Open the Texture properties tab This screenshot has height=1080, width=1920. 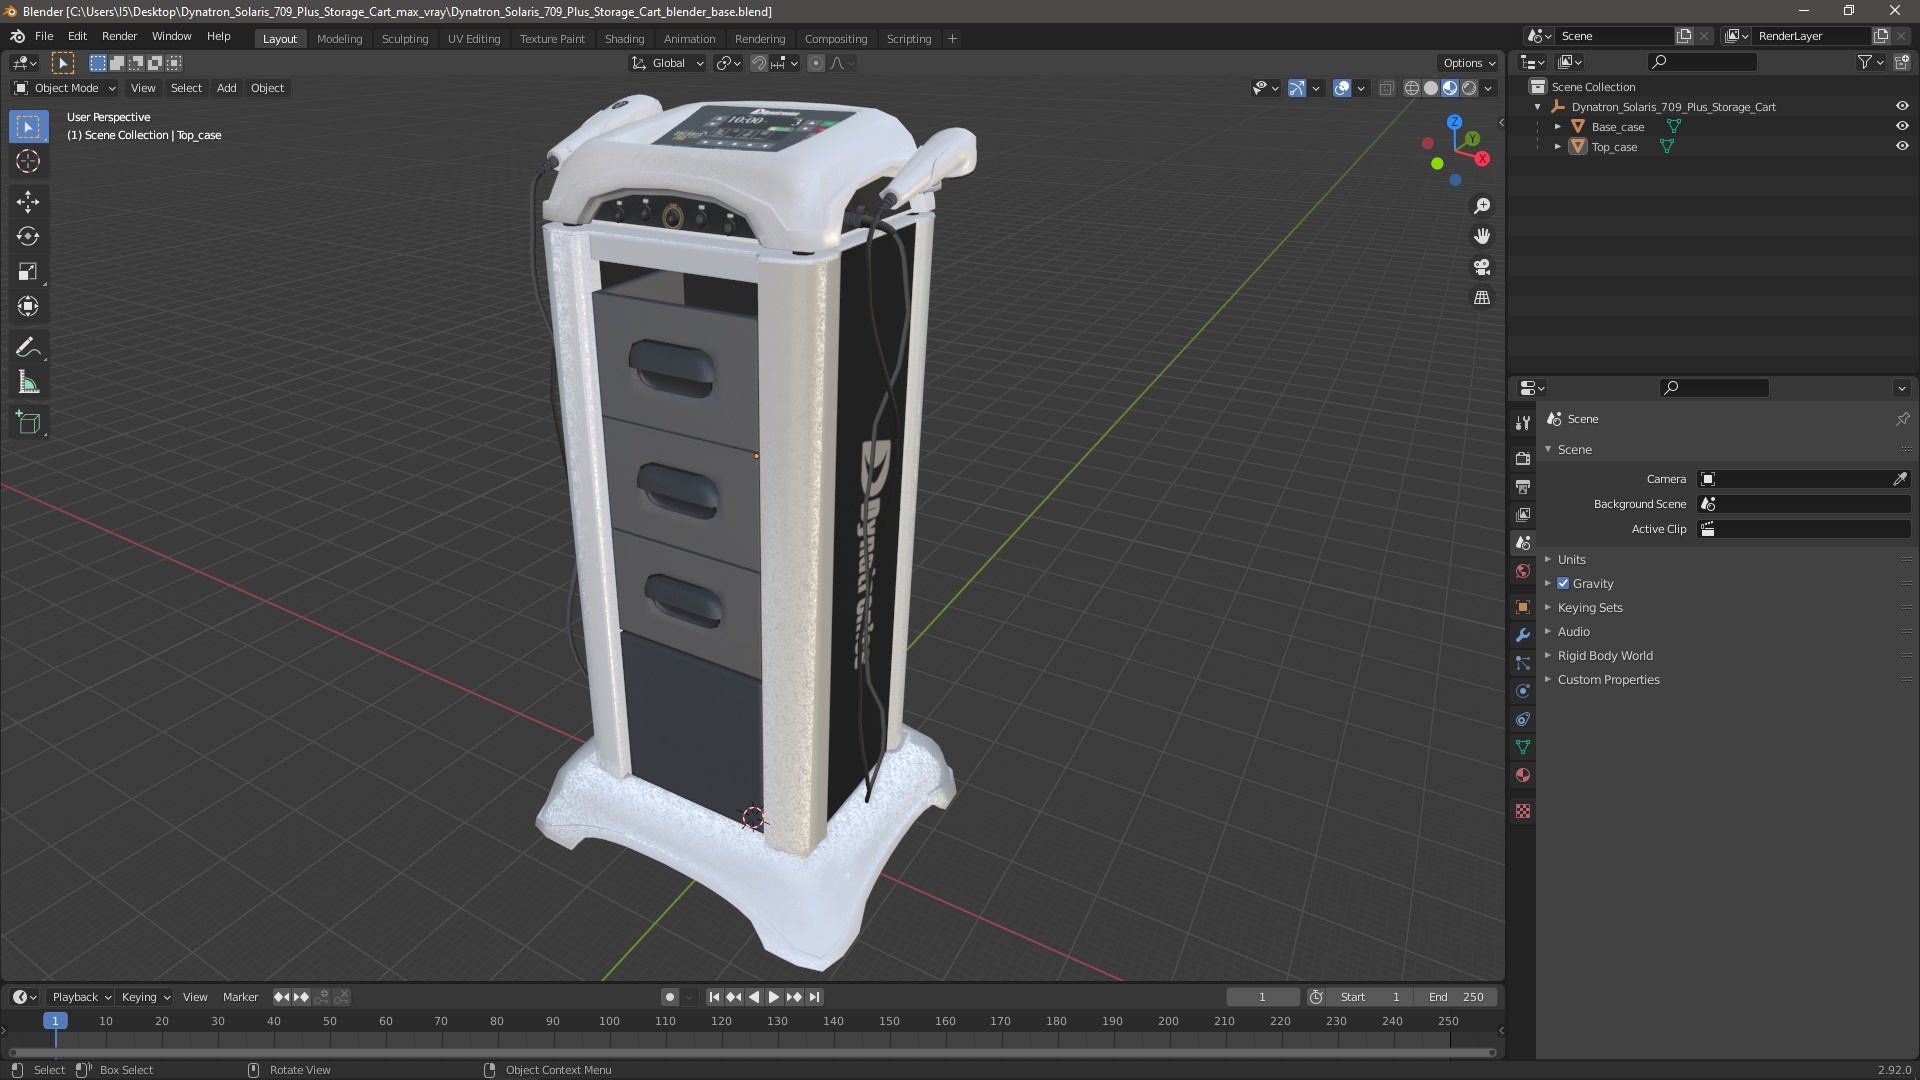pyautogui.click(x=1523, y=811)
